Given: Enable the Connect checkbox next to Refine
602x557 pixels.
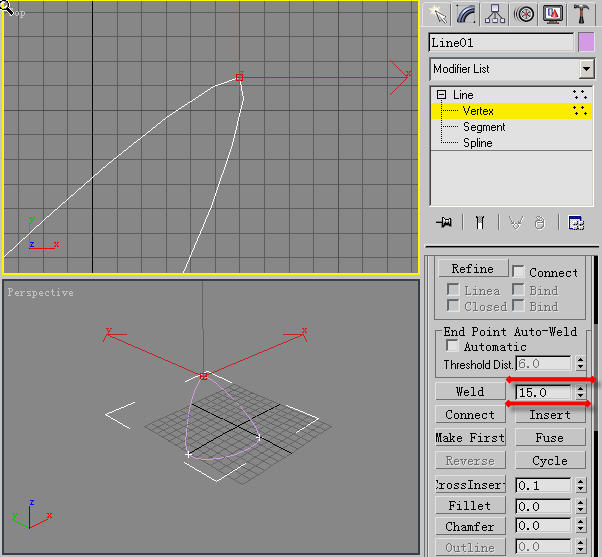Looking at the screenshot, I should click(x=518, y=271).
